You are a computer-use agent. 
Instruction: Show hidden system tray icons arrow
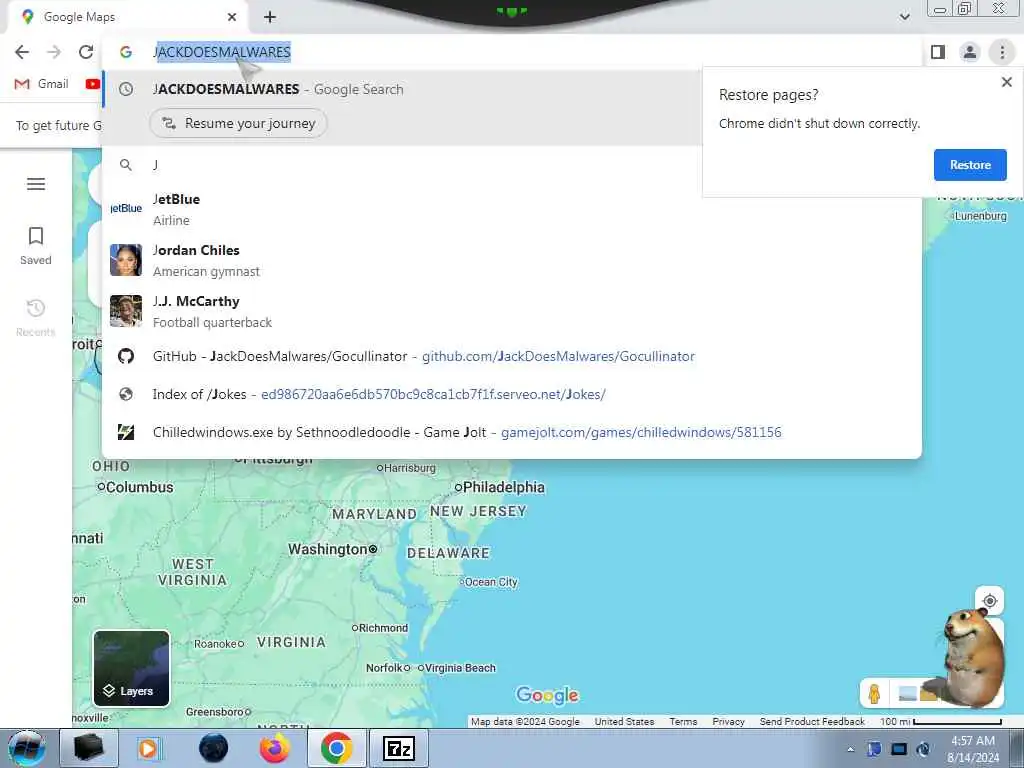pyautogui.click(x=850, y=749)
